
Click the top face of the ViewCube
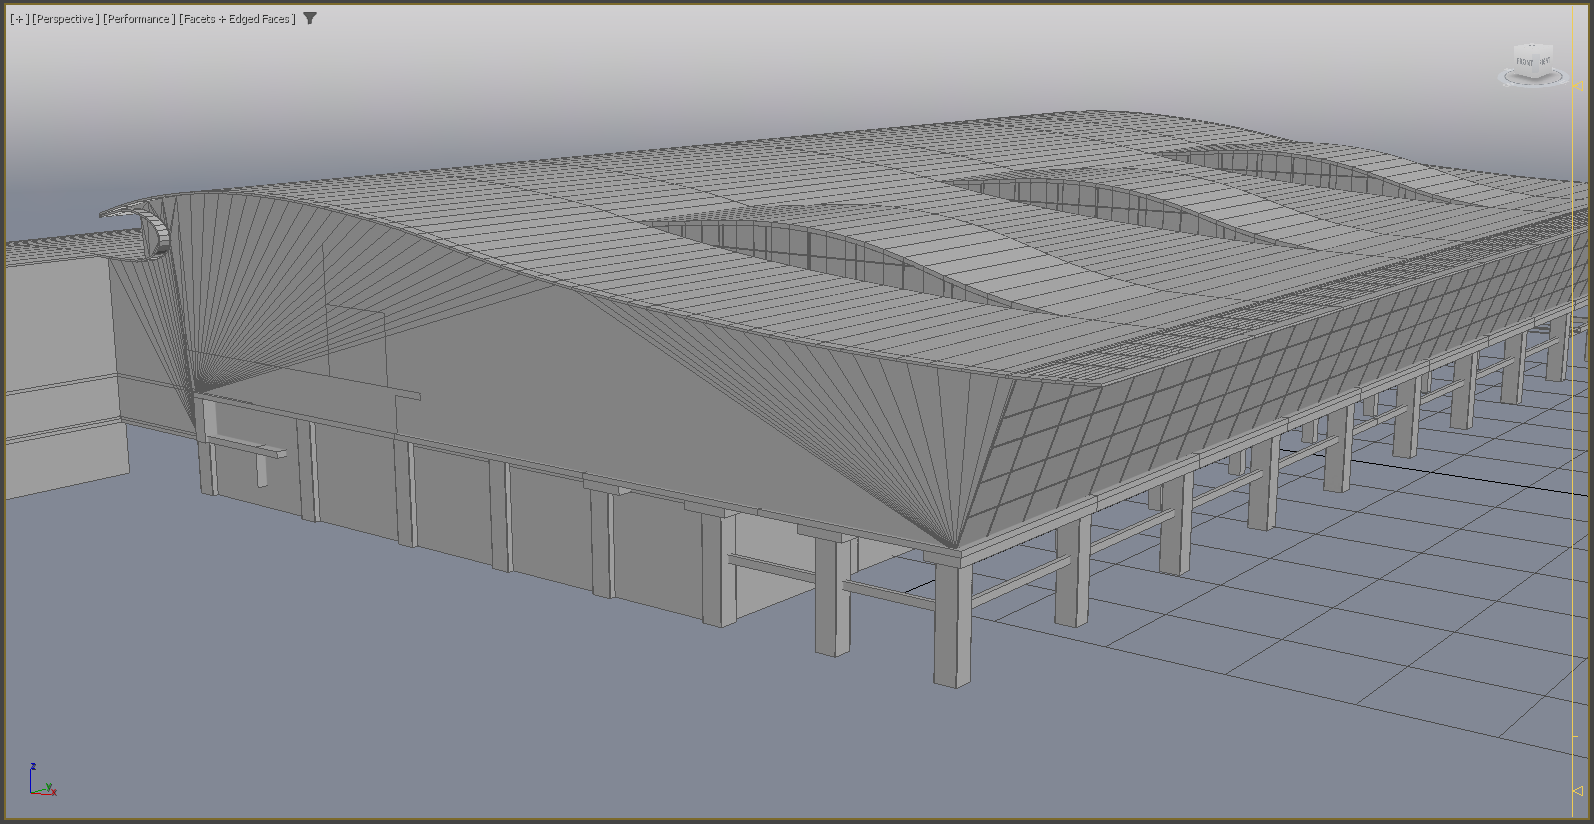click(1532, 48)
